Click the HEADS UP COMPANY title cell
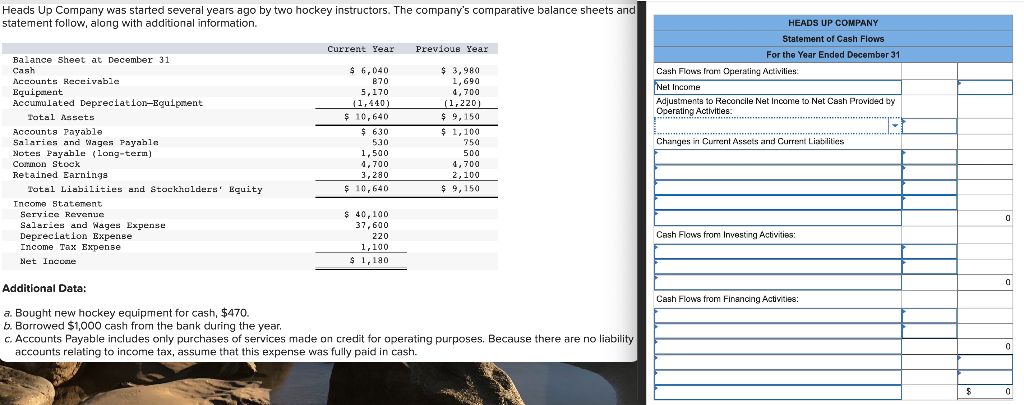Image resolution: width=1024 pixels, height=405 pixels. [833, 24]
